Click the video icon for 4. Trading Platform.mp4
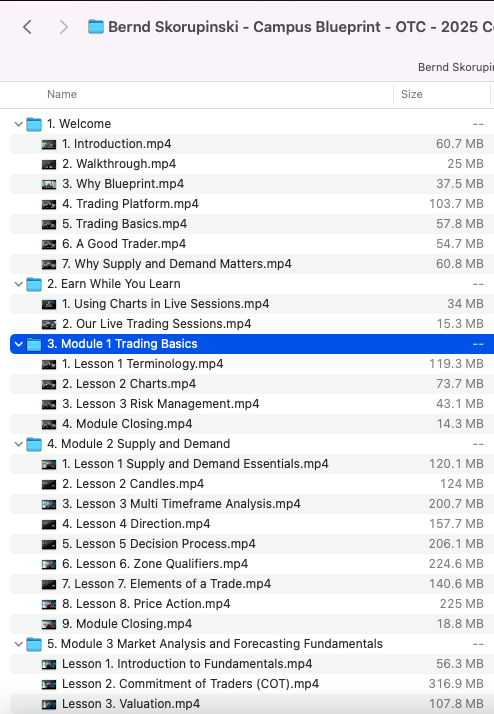This screenshot has width=494, height=714. [49, 204]
